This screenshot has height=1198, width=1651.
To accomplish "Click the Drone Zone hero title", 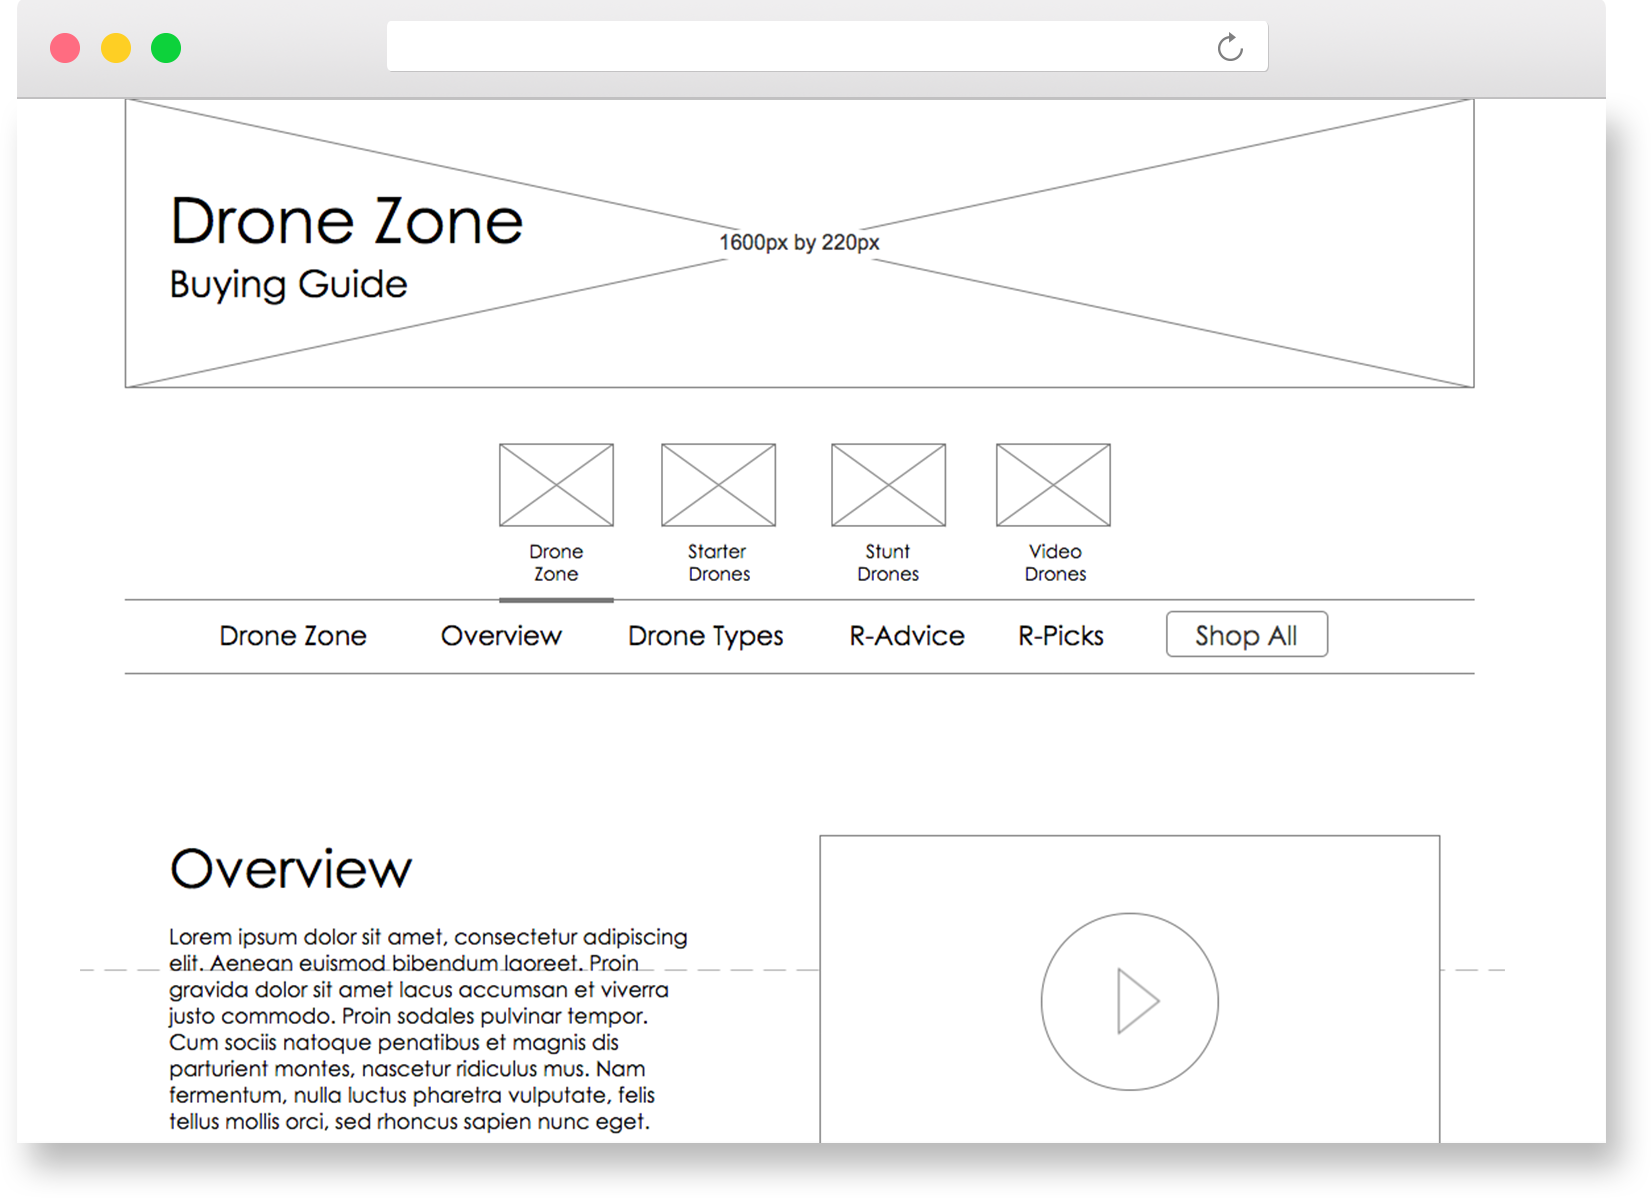I will click(346, 221).
